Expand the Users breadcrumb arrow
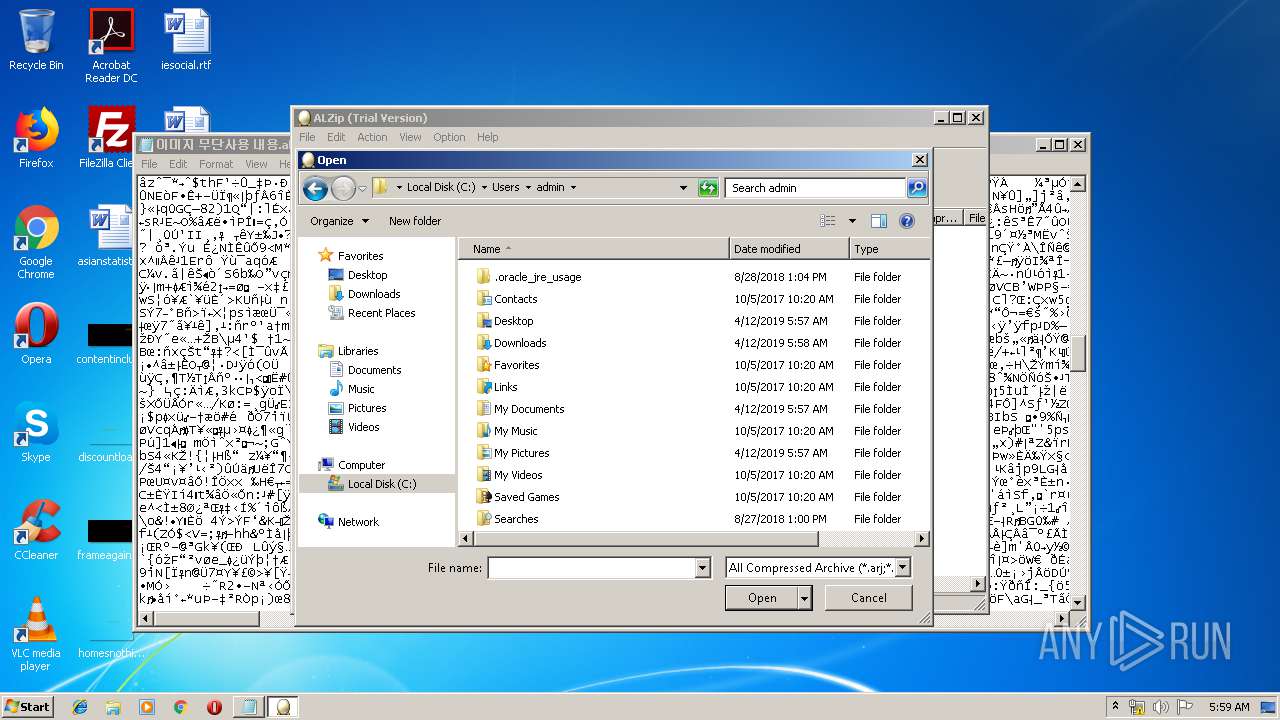Image resolution: width=1280 pixels, height=720 pixels. point(528,188)
